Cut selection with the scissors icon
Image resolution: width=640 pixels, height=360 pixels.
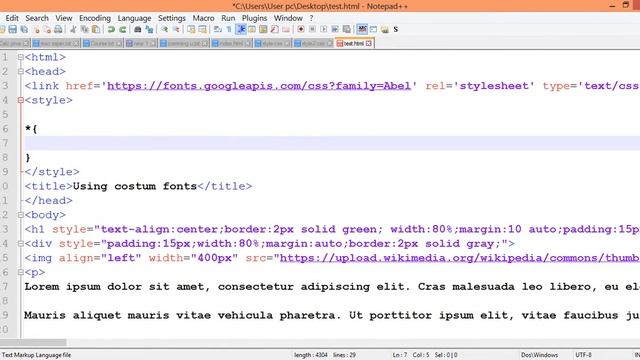pos(73,29)
